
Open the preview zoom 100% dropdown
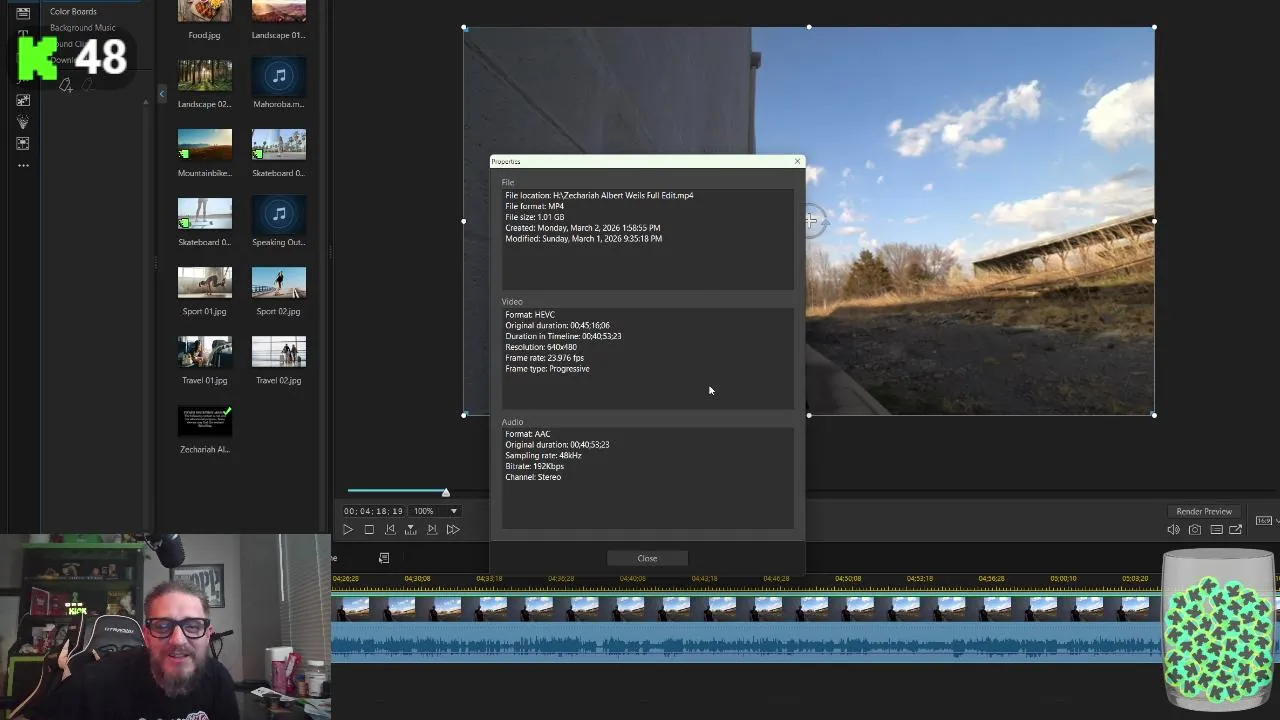click(453, 511)
